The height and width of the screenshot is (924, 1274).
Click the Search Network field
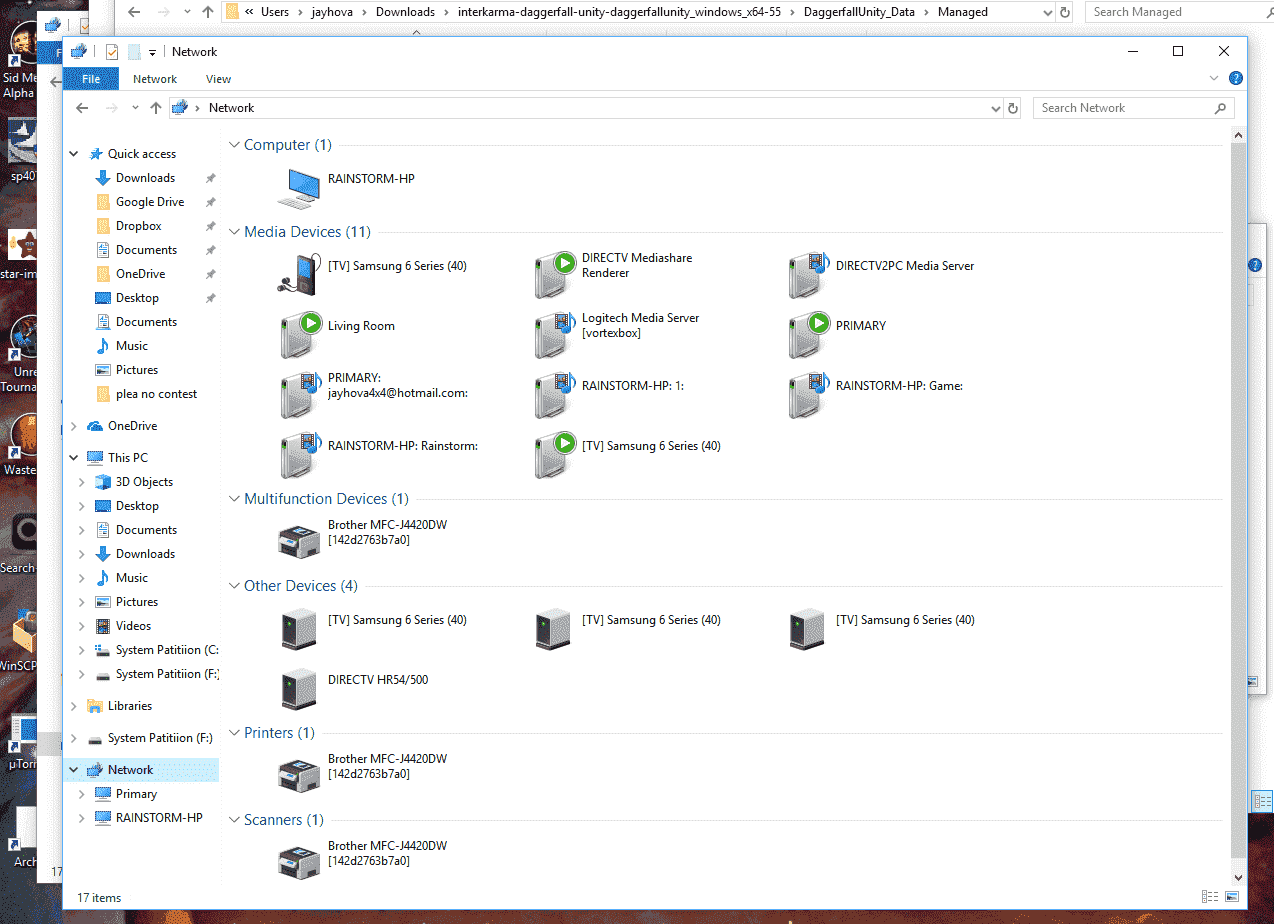pos(1133,108)
